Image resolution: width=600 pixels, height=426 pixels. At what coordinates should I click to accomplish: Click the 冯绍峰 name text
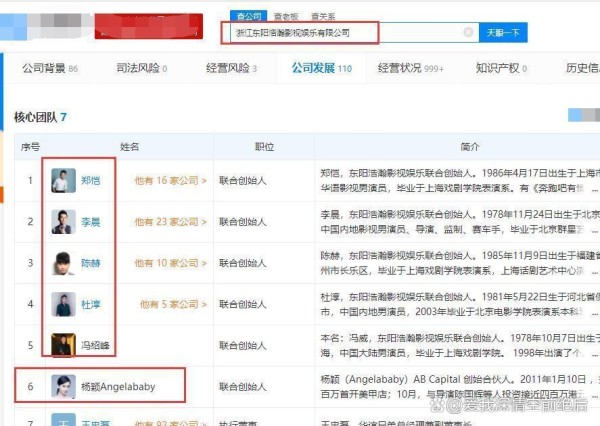click(95, 346)
